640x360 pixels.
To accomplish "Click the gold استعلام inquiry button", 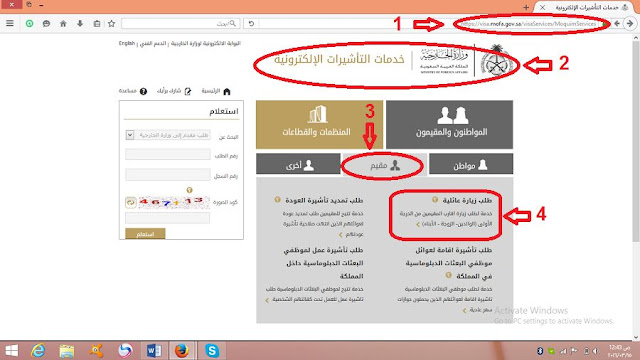I will tap(145, 234).
